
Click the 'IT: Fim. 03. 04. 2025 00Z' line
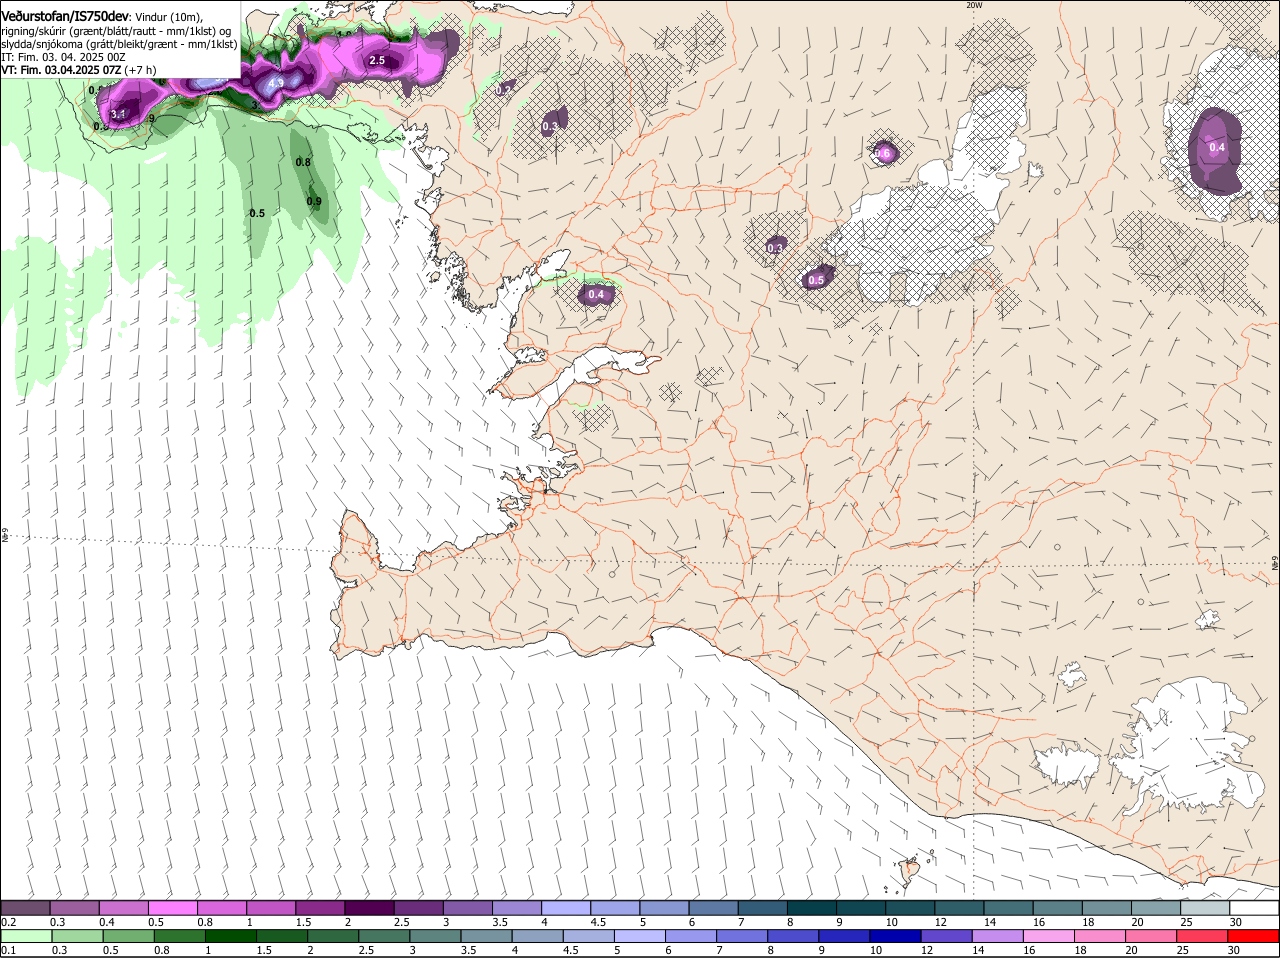coord(63,57)
